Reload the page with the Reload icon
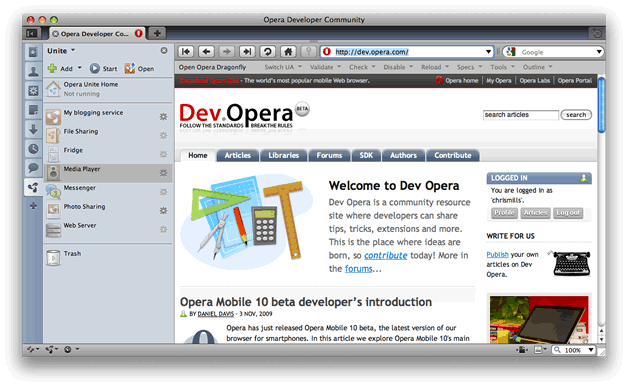 (x=268, y=52)
